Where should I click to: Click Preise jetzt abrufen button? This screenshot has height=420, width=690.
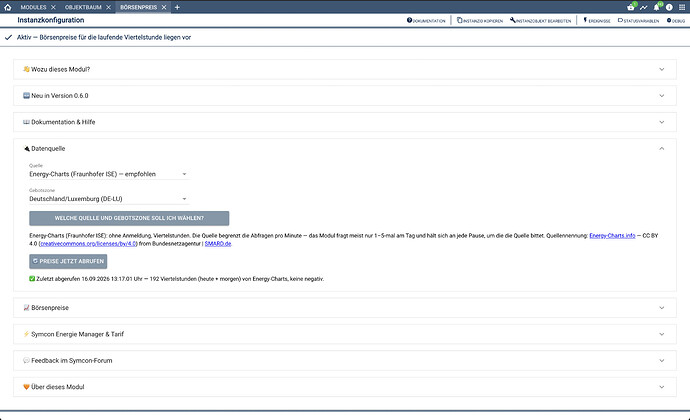pos(68,261)
